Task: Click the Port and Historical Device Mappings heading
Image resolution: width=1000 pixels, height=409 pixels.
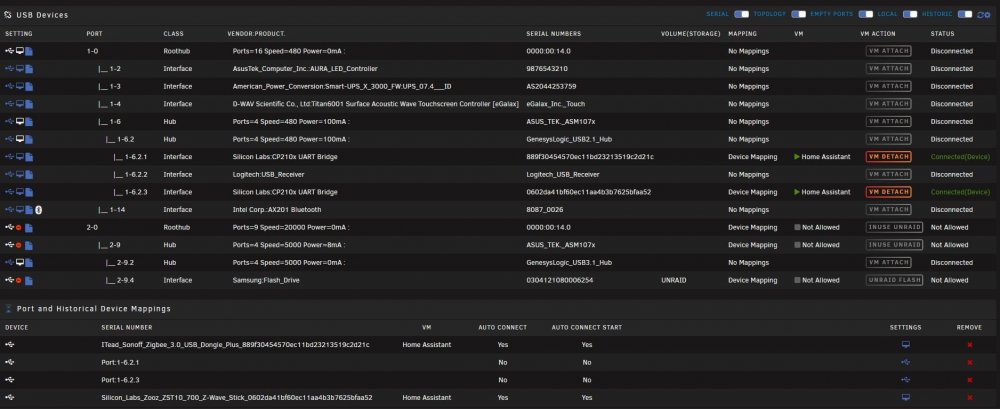Action: point(94,309)
